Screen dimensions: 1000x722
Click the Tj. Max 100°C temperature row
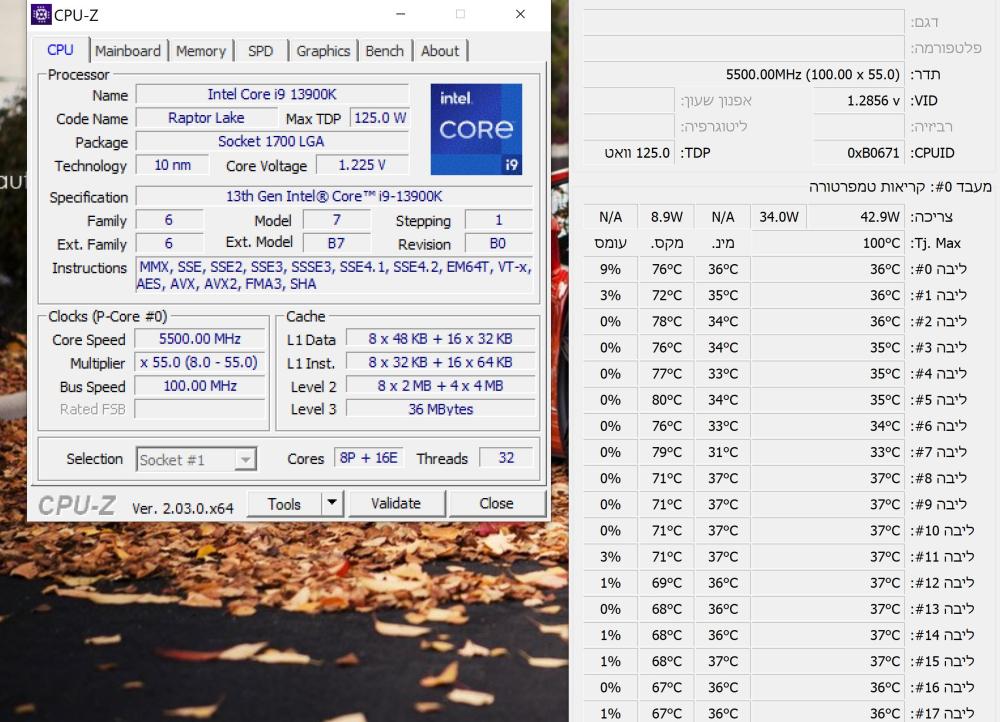855,243
